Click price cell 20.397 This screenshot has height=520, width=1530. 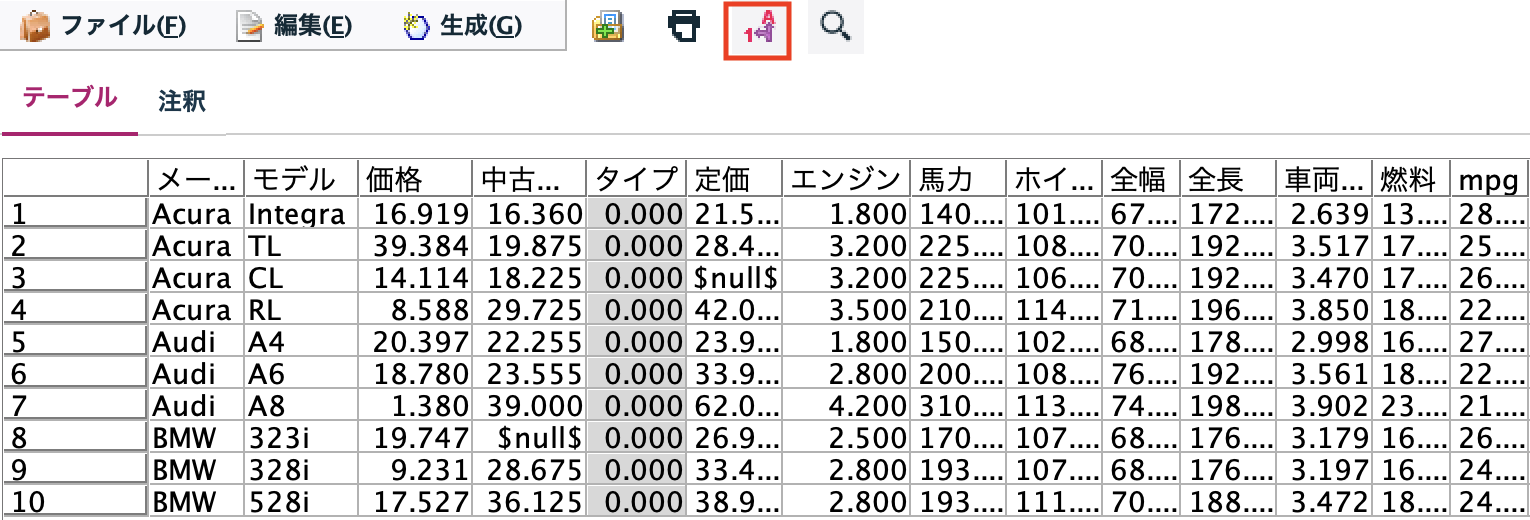pos(415,342)
